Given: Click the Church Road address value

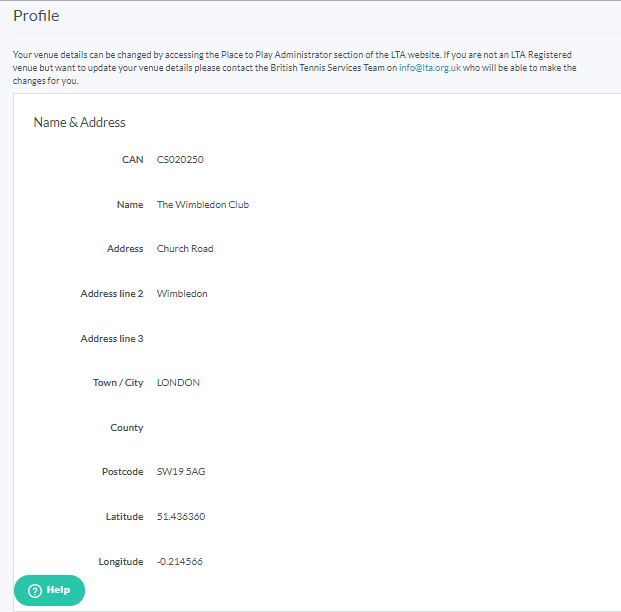Looking at the screenshot, I should (185, 249).
